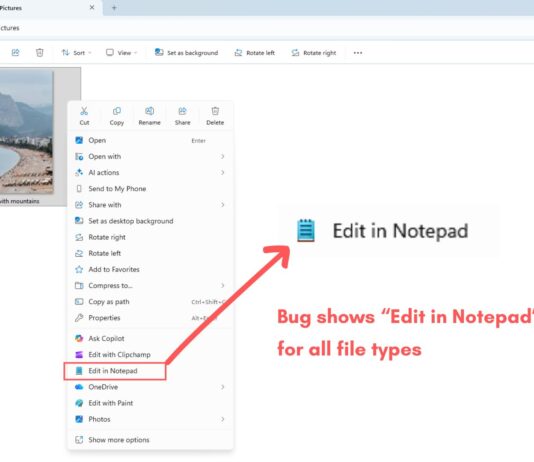Expand the Open with submenu
This screenshot has height=462, width=534.
[x=150, y=157]
